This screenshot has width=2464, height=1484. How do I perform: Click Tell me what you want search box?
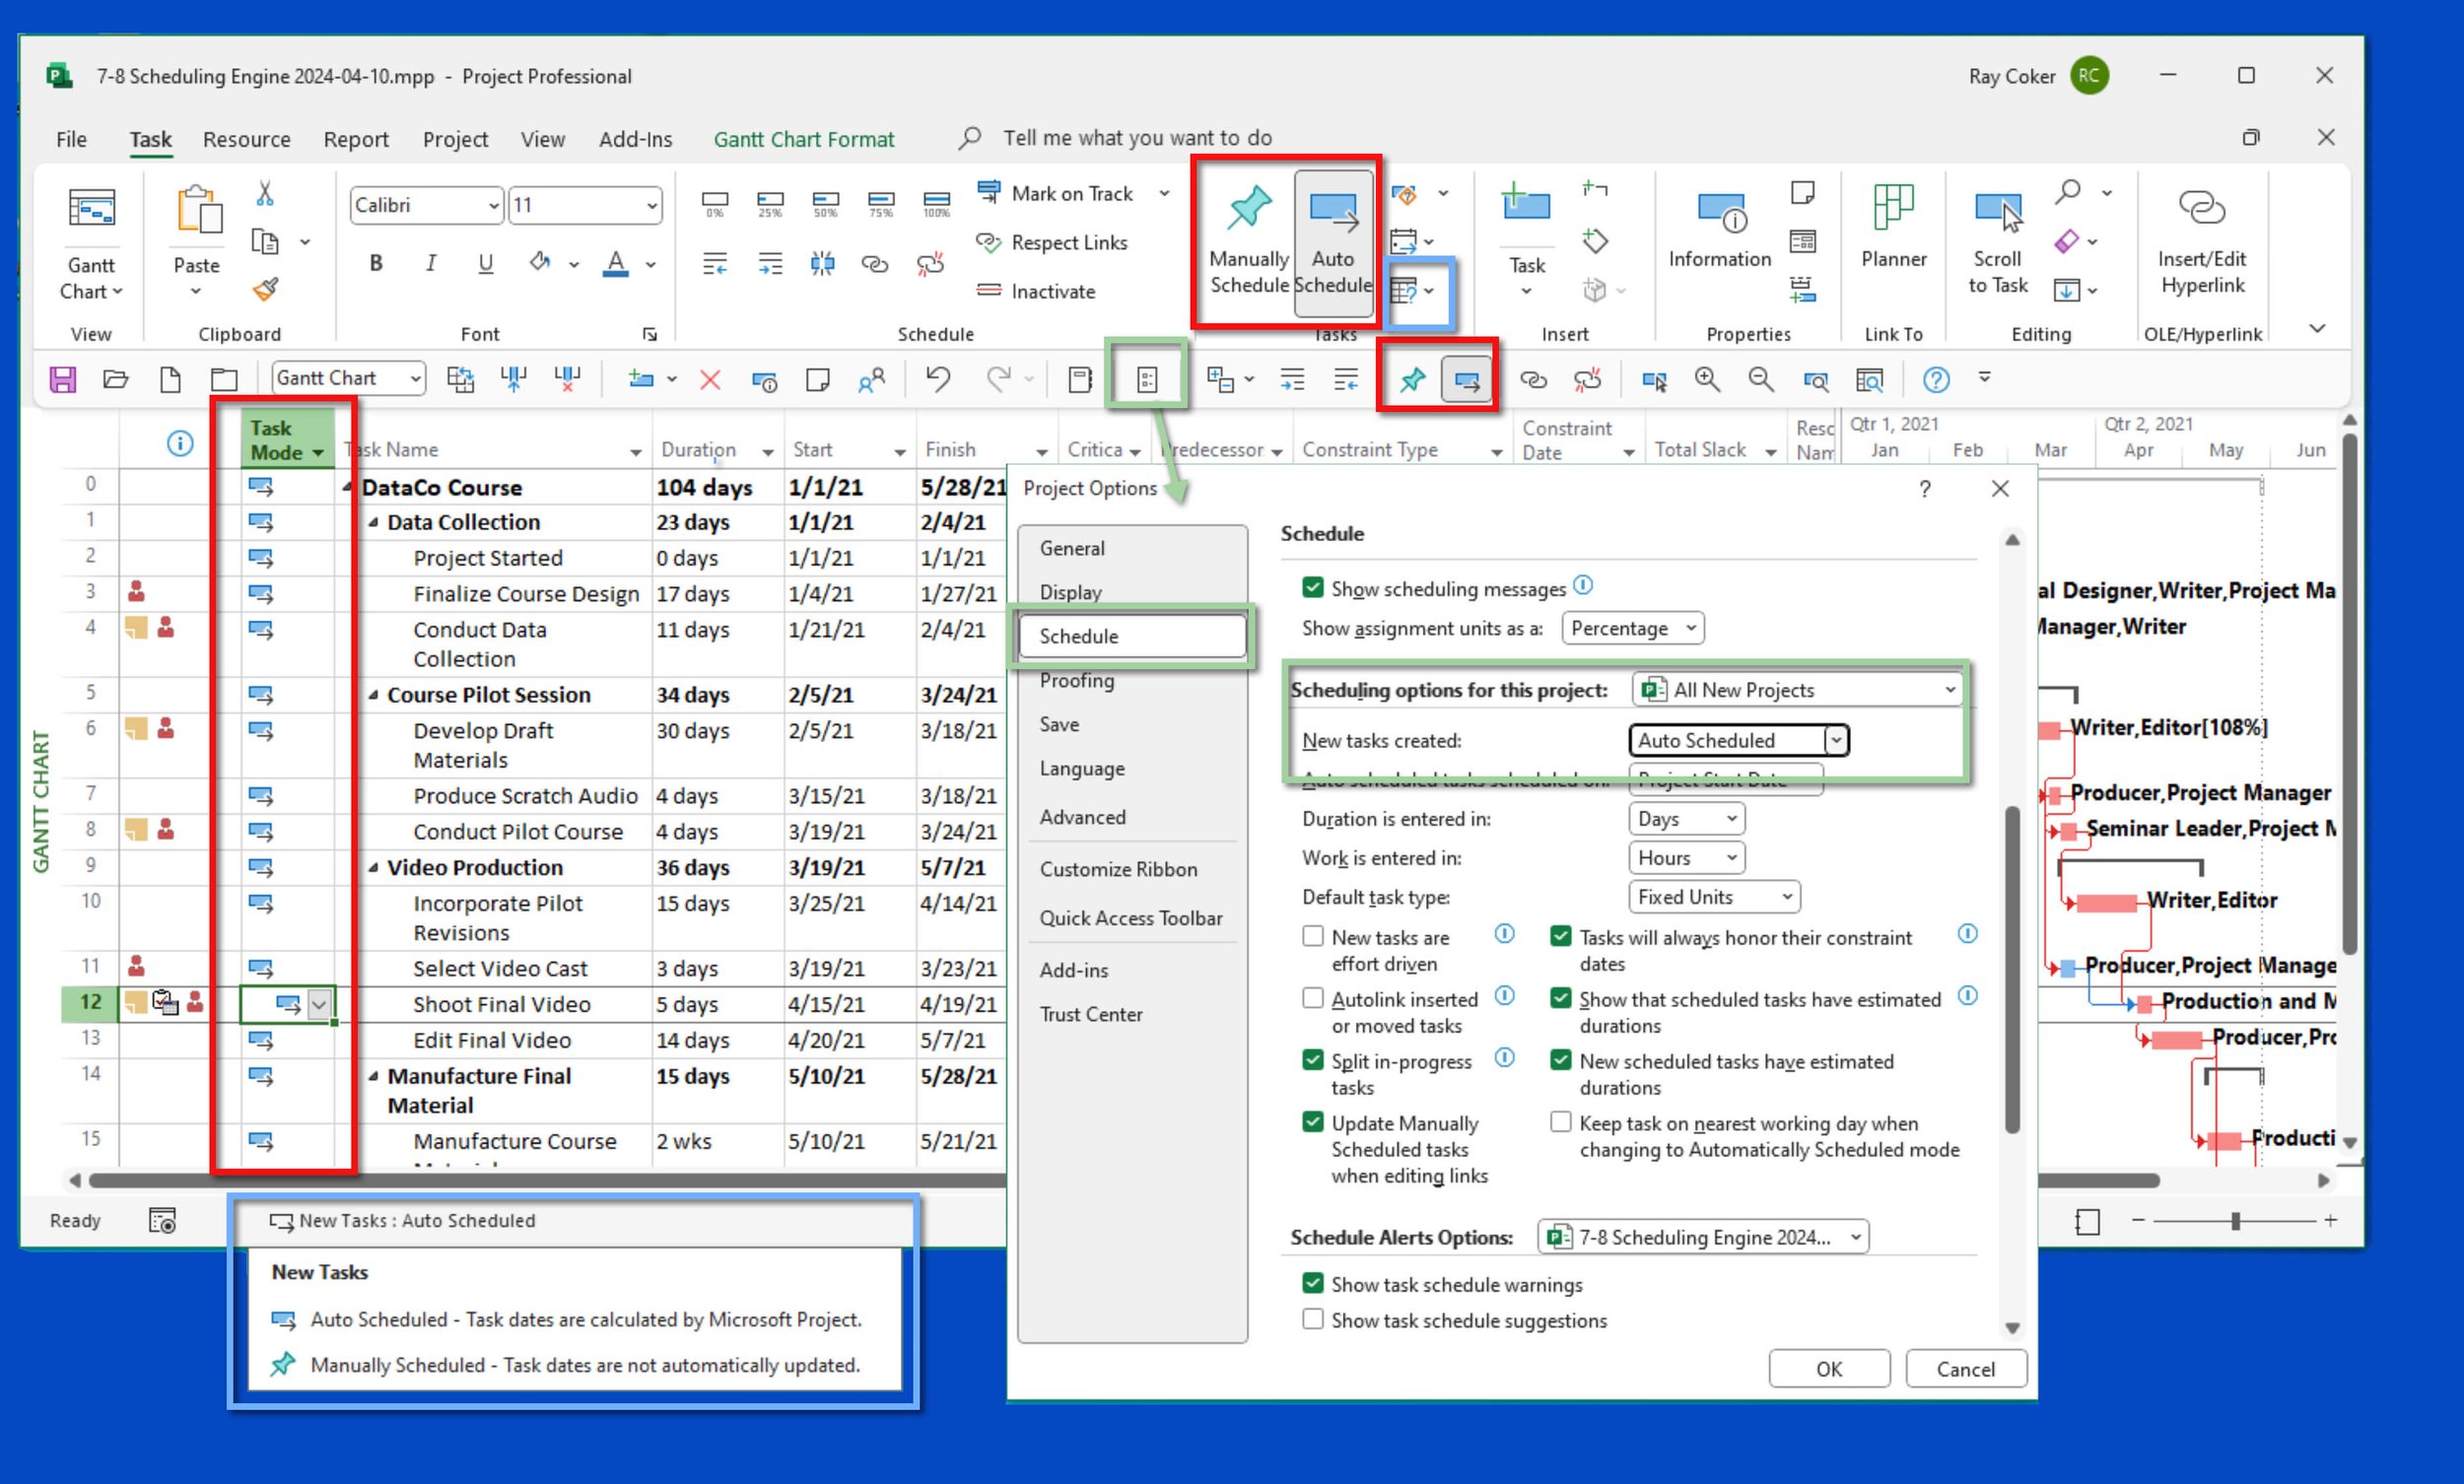(x=1137, y=138)
